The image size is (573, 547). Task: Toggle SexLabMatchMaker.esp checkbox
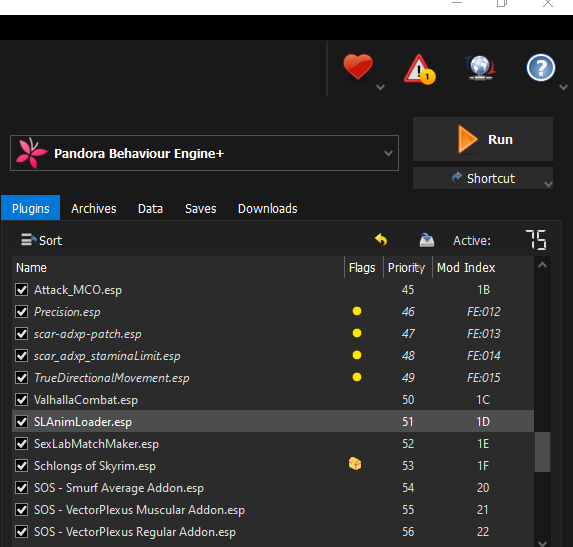(22, 444)
